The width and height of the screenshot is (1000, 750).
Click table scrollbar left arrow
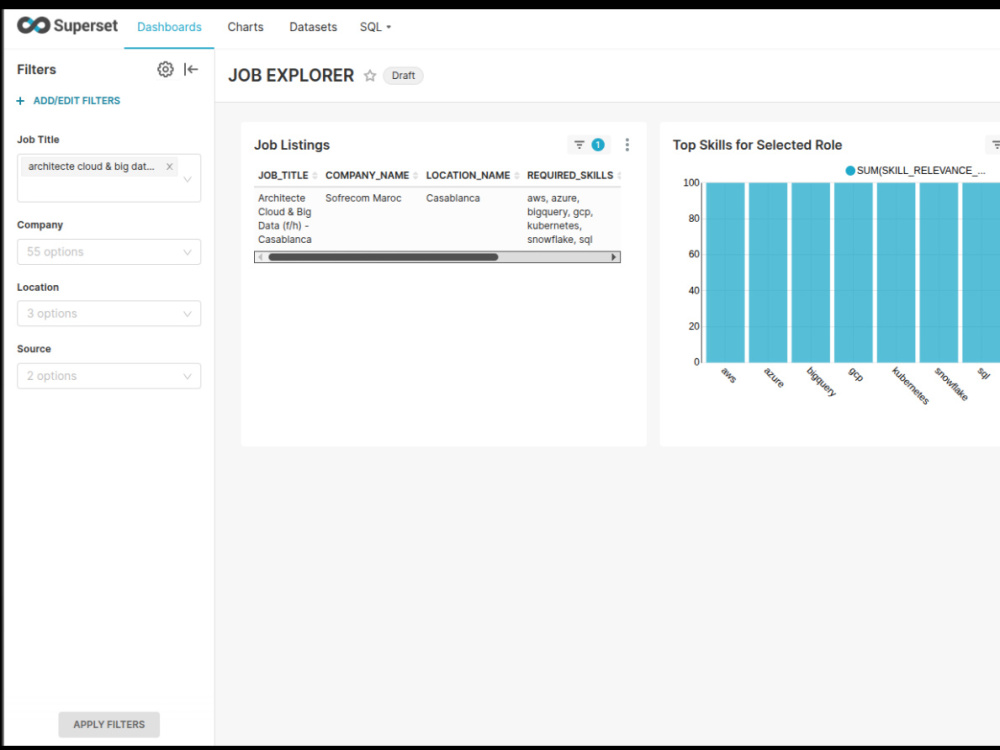point(260,257)
